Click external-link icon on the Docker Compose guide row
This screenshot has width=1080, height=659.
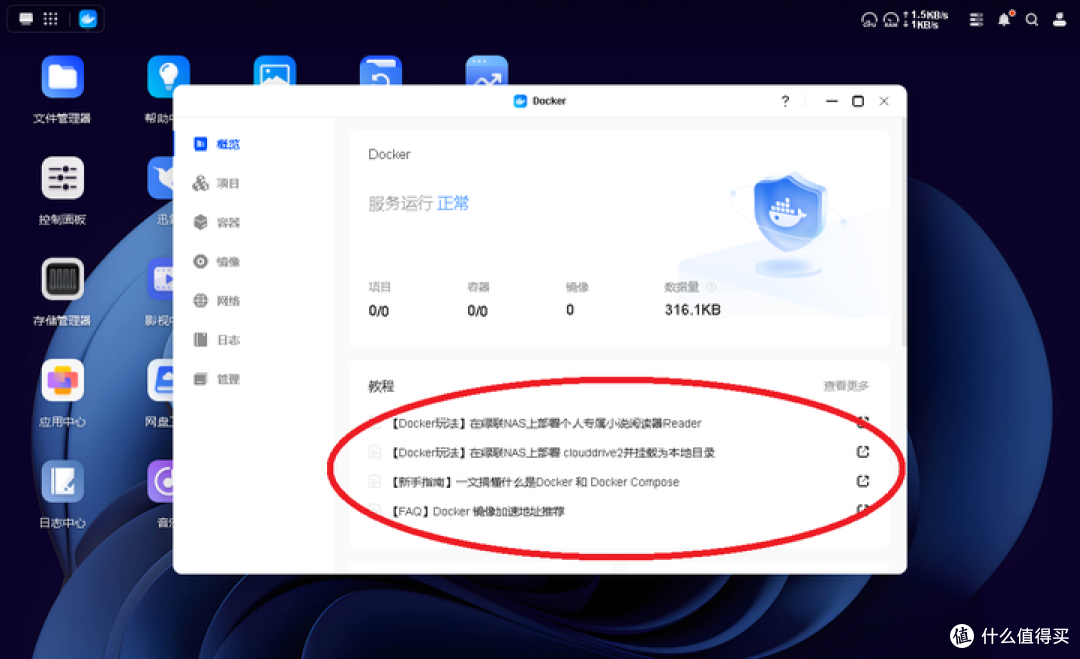click(x=862, y=481)
